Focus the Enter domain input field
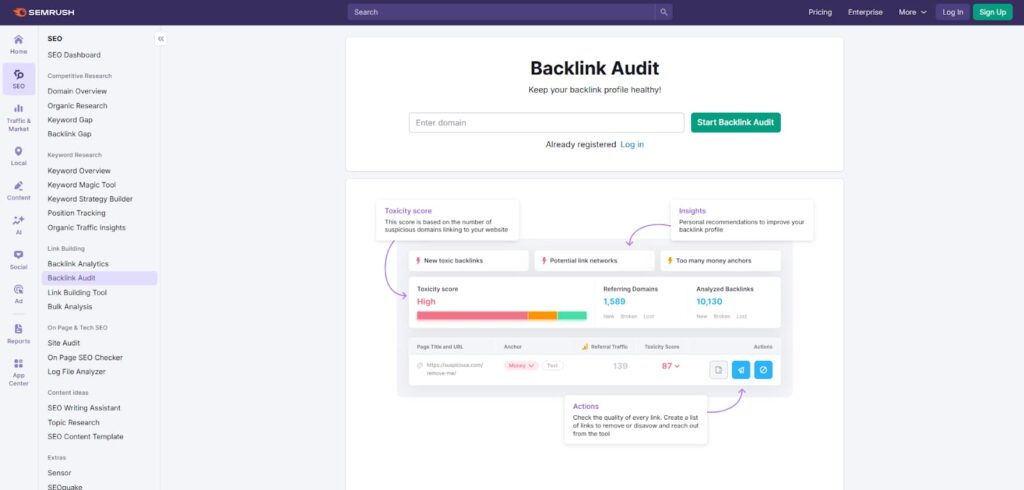Screen dimensions: 1024x490 pos(546,123)
